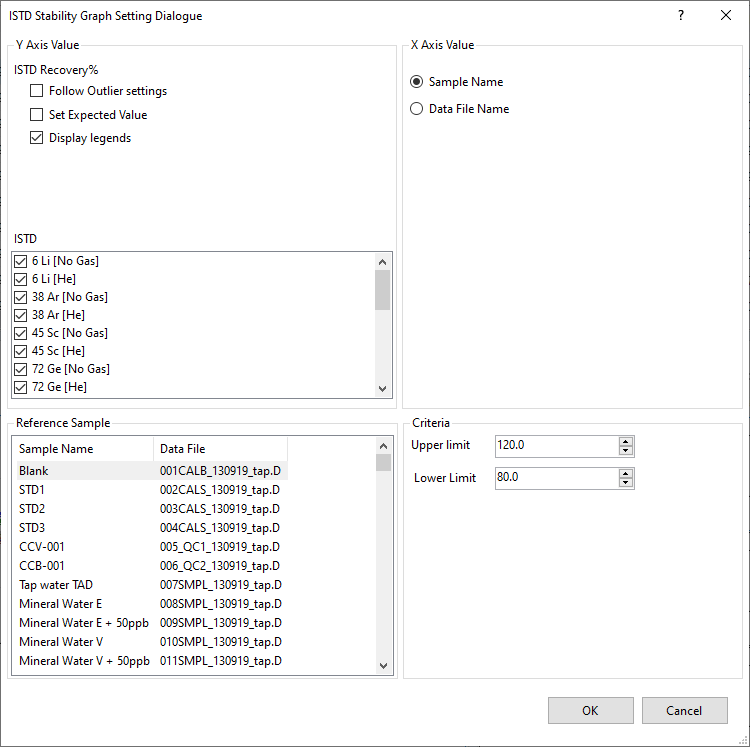
Task: Select STD2 in Reference Sample list
Action: tap(152, 509)
